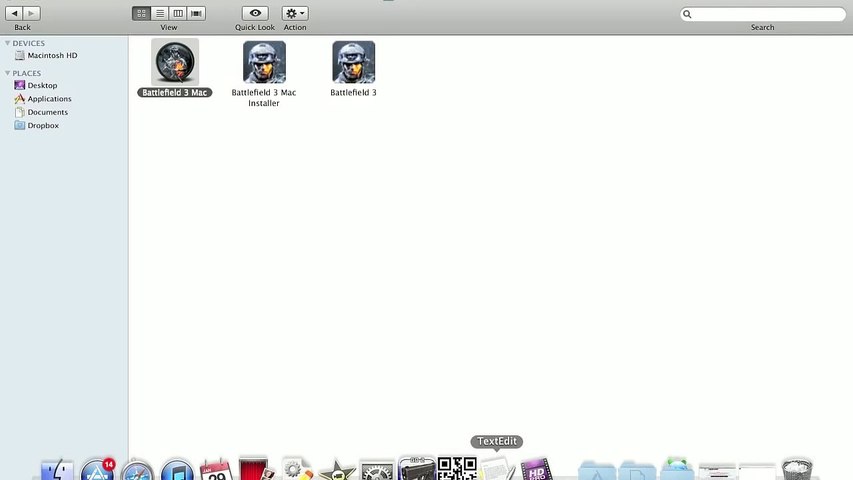
Task: Open the Applications stack folder in the Dock
Action: click(597, 471)
